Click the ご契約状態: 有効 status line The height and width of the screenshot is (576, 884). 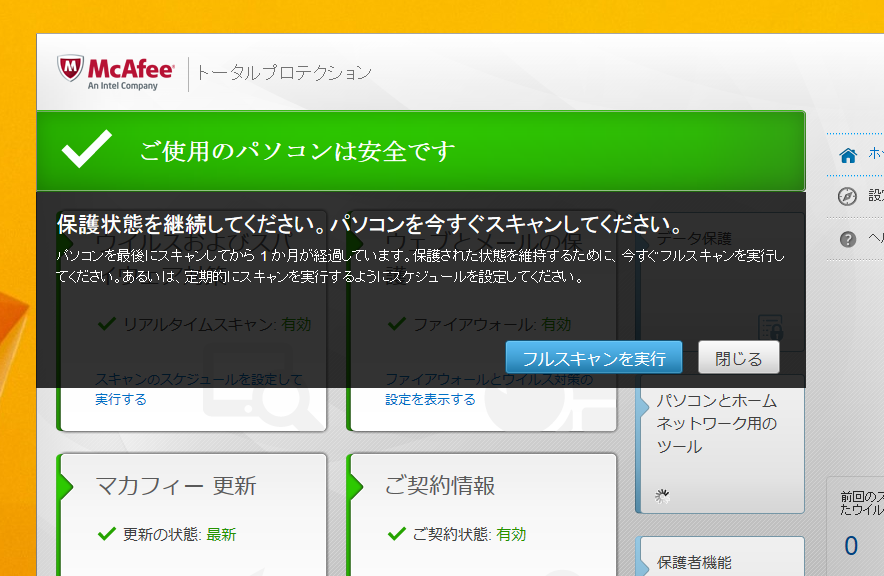[x=469, y=534]
